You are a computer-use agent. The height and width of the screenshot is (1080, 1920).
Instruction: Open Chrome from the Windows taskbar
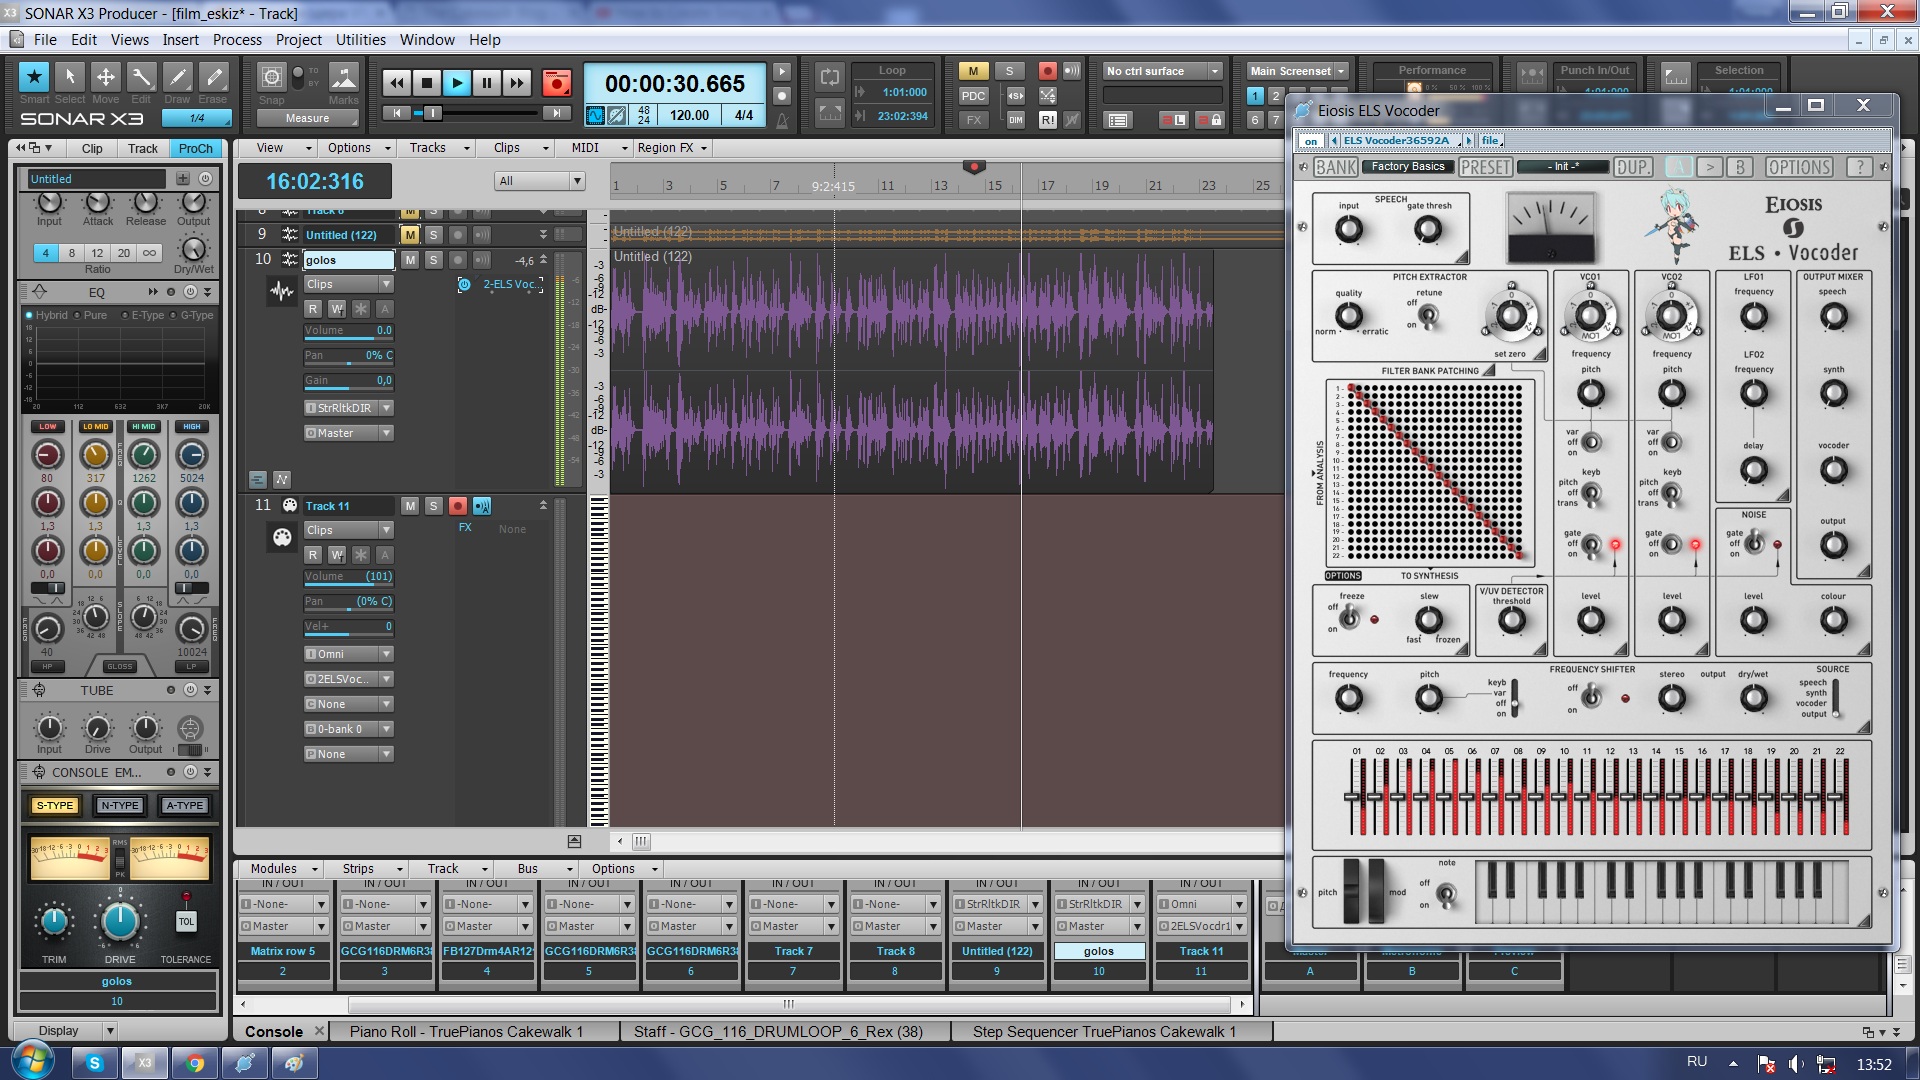click(x=195, y=1063)
